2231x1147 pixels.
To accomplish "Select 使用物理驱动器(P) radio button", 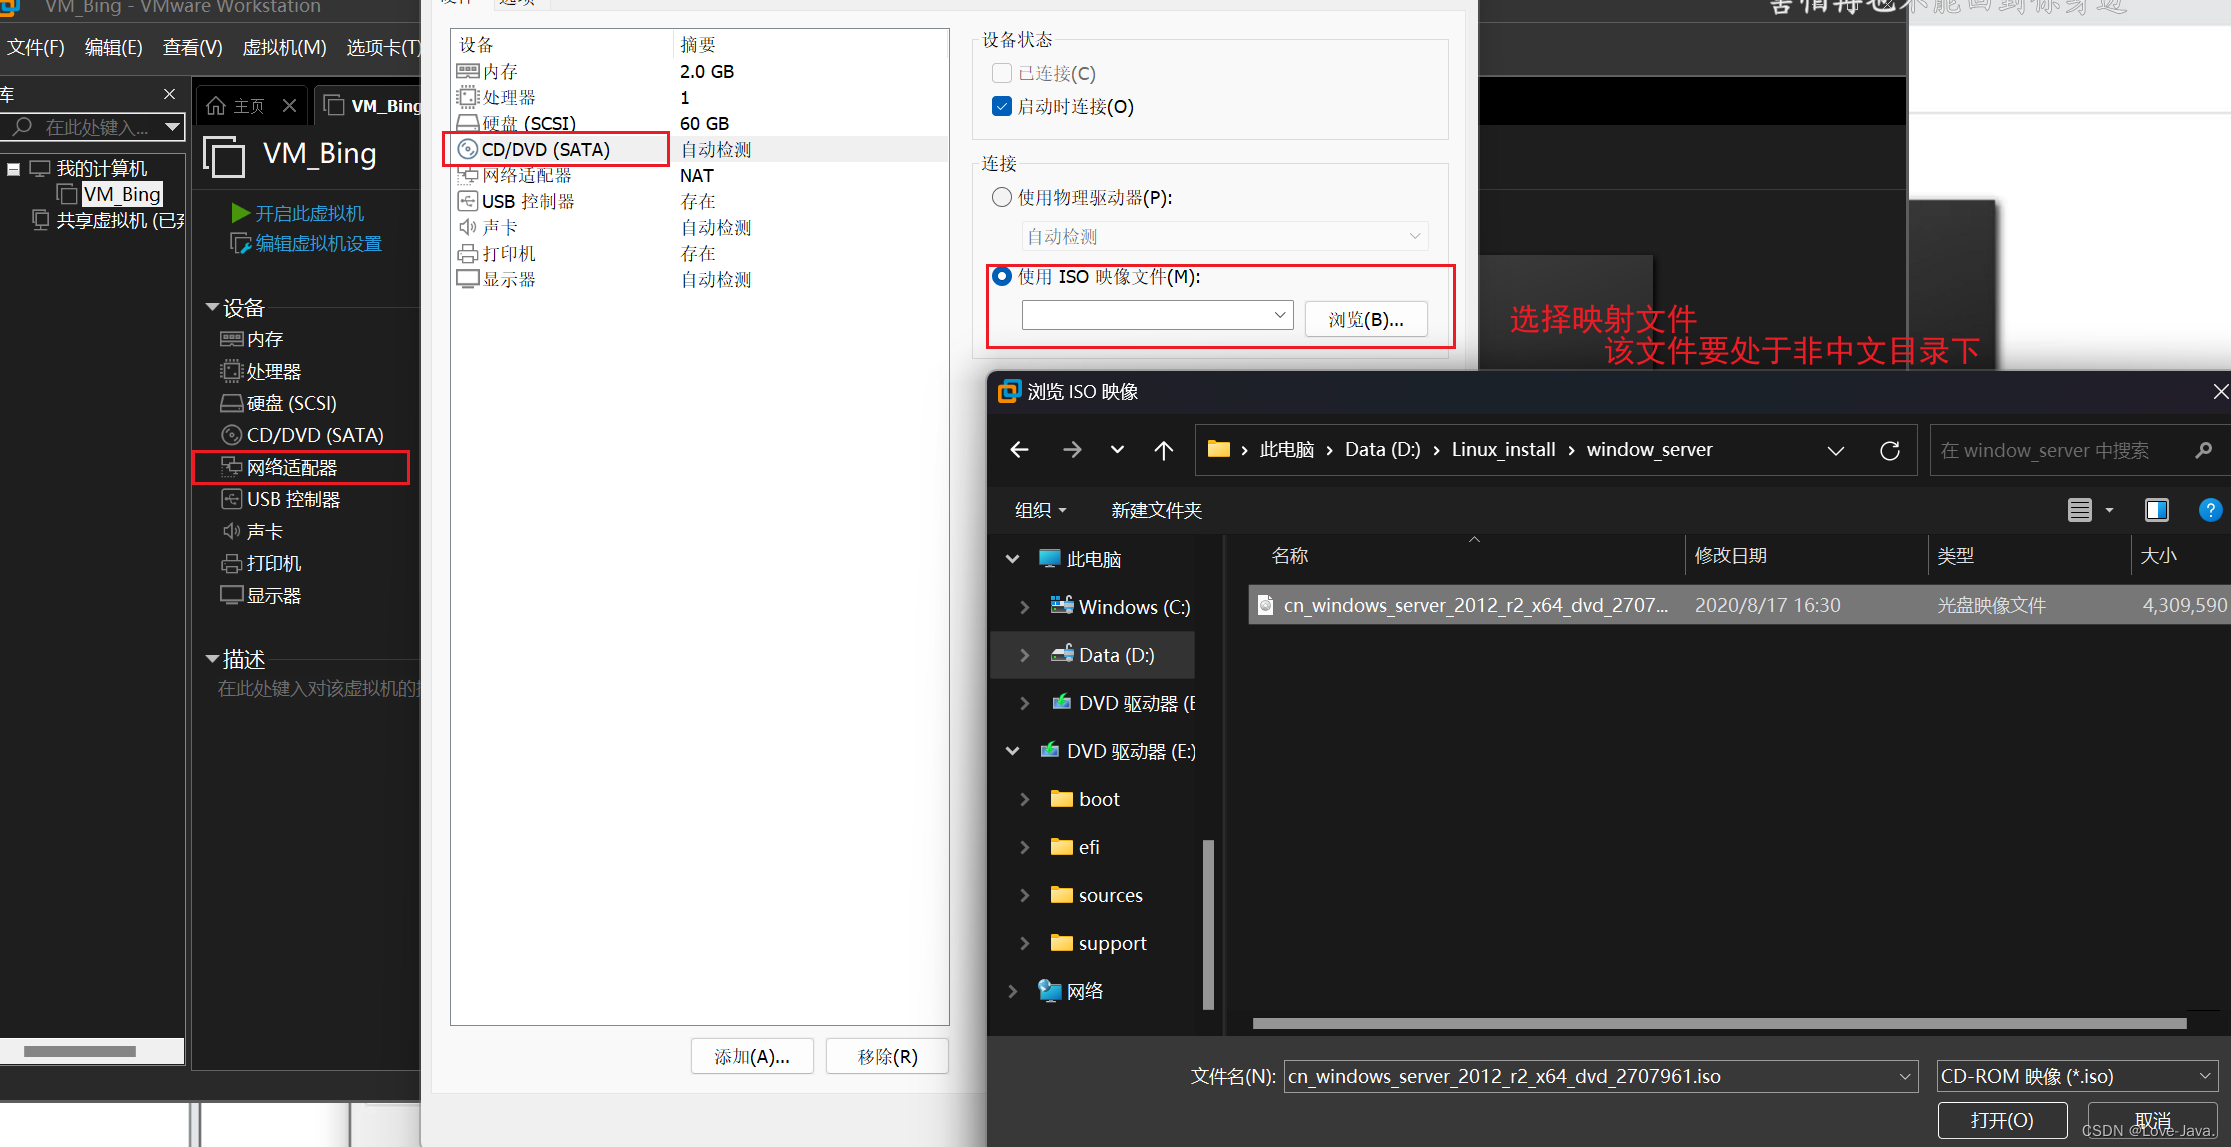I will tap(1002, 198).
